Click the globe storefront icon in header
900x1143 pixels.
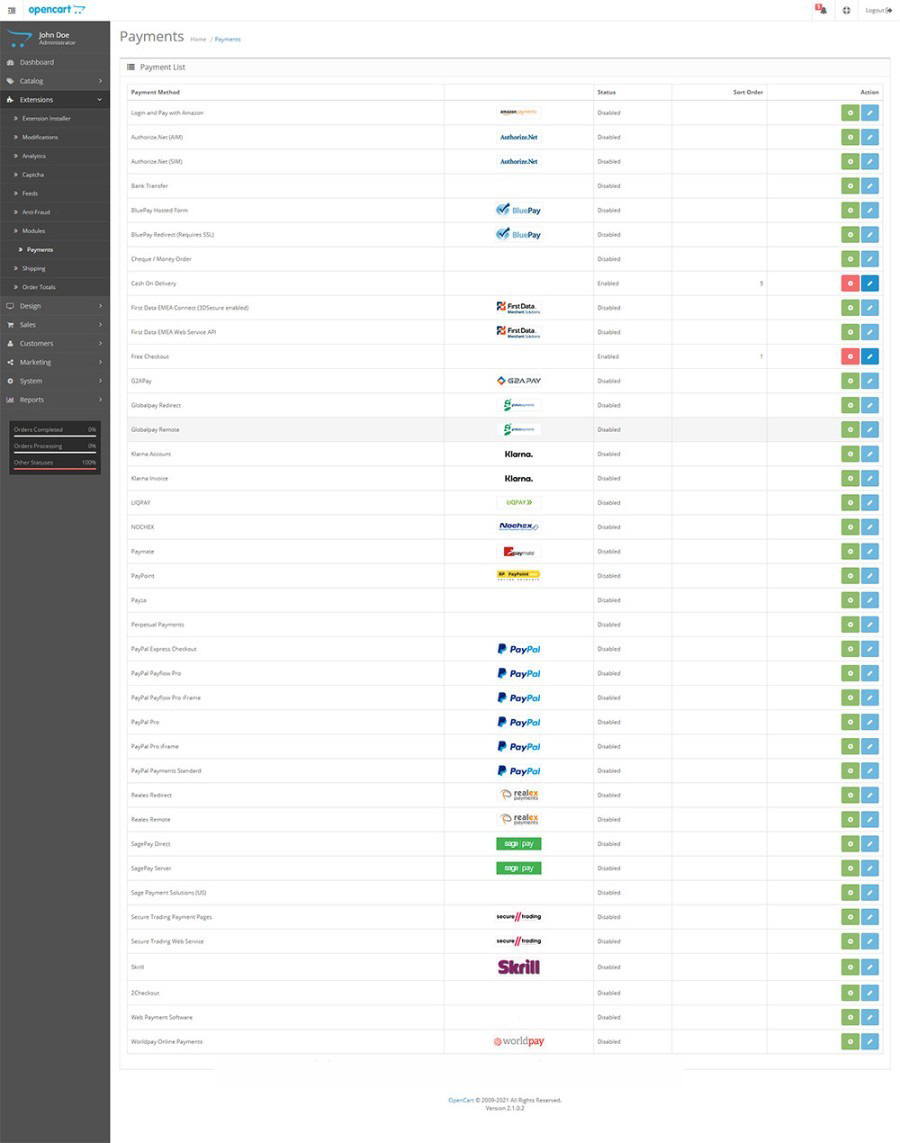pos(847,10)
